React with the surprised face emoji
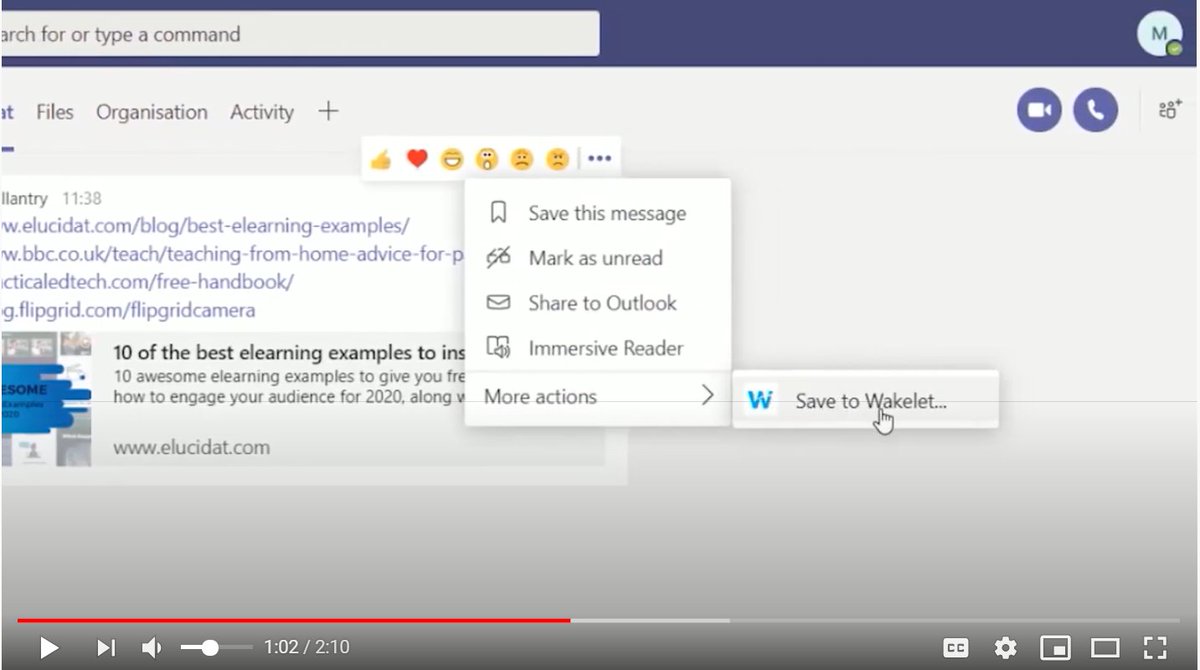The image size is (1200, 670). [x=487, y=158]
